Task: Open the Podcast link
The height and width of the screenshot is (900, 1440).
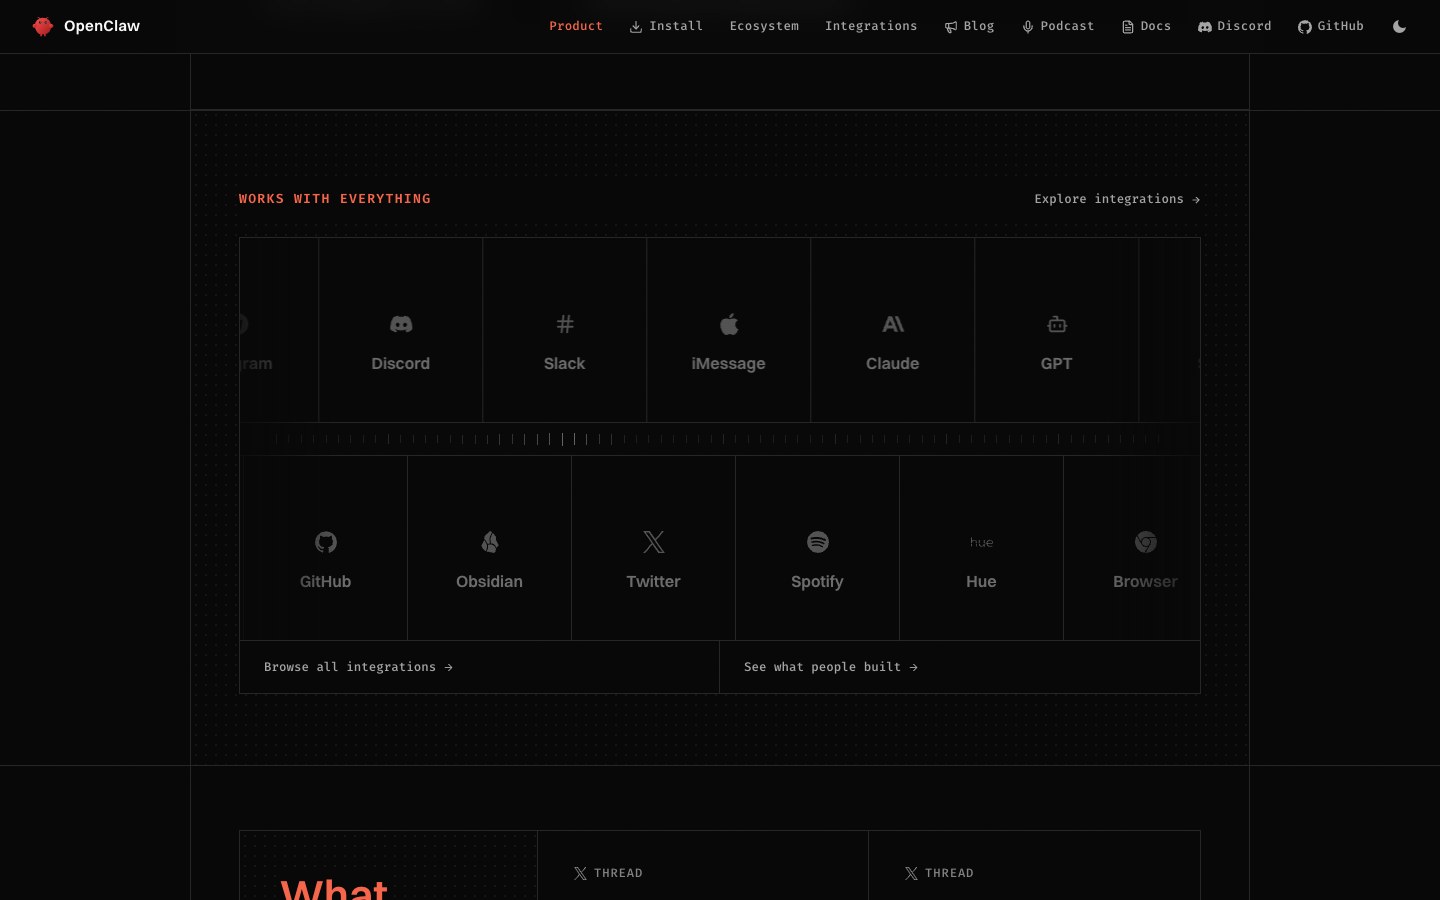Action: click(1058, 26)
